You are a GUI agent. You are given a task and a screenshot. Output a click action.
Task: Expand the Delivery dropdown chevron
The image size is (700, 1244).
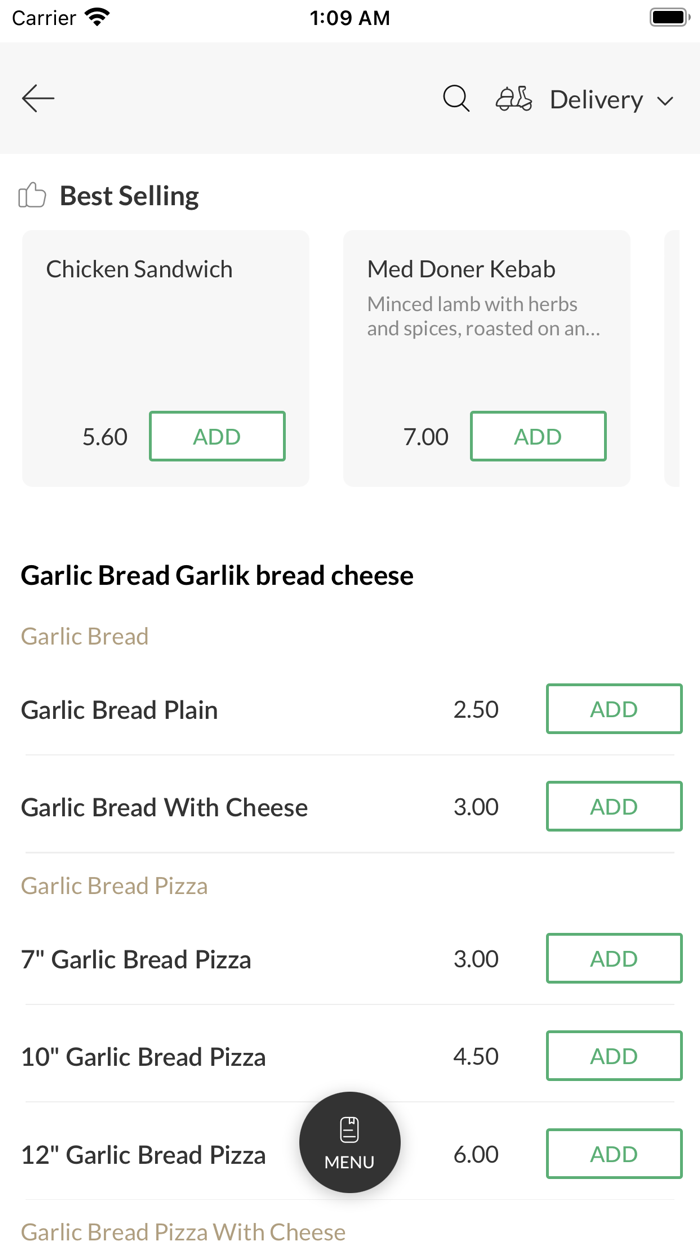(665, 101)
